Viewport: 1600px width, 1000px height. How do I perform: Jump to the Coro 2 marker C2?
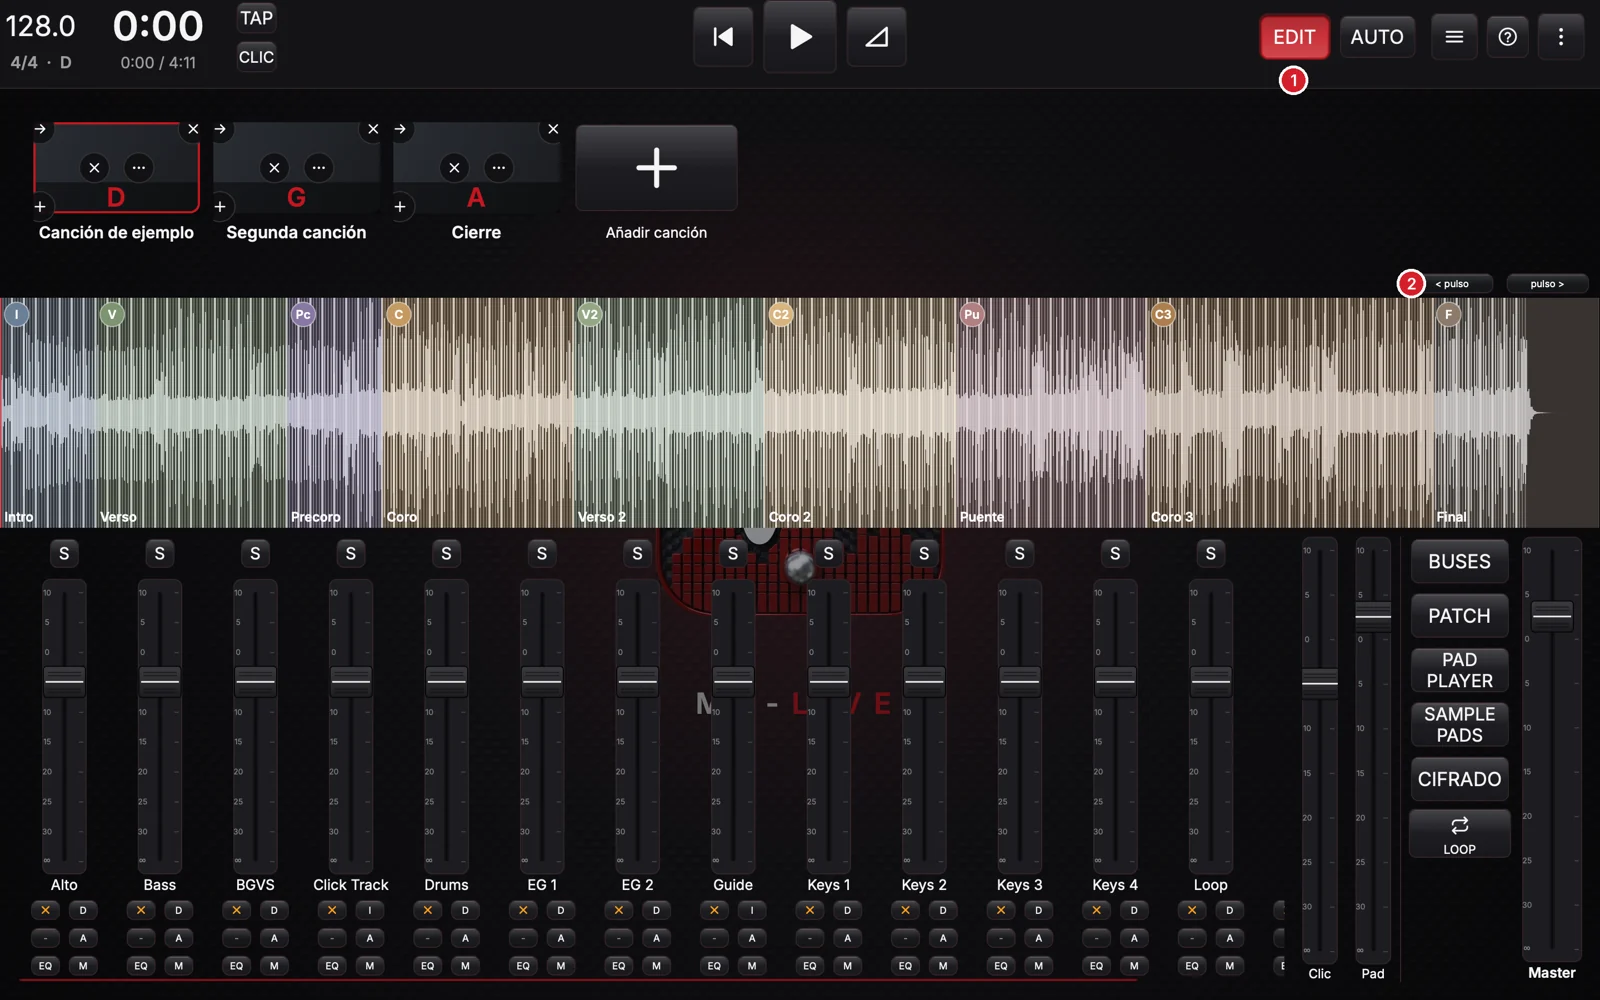pyautogui.click(x=781, y=315)
